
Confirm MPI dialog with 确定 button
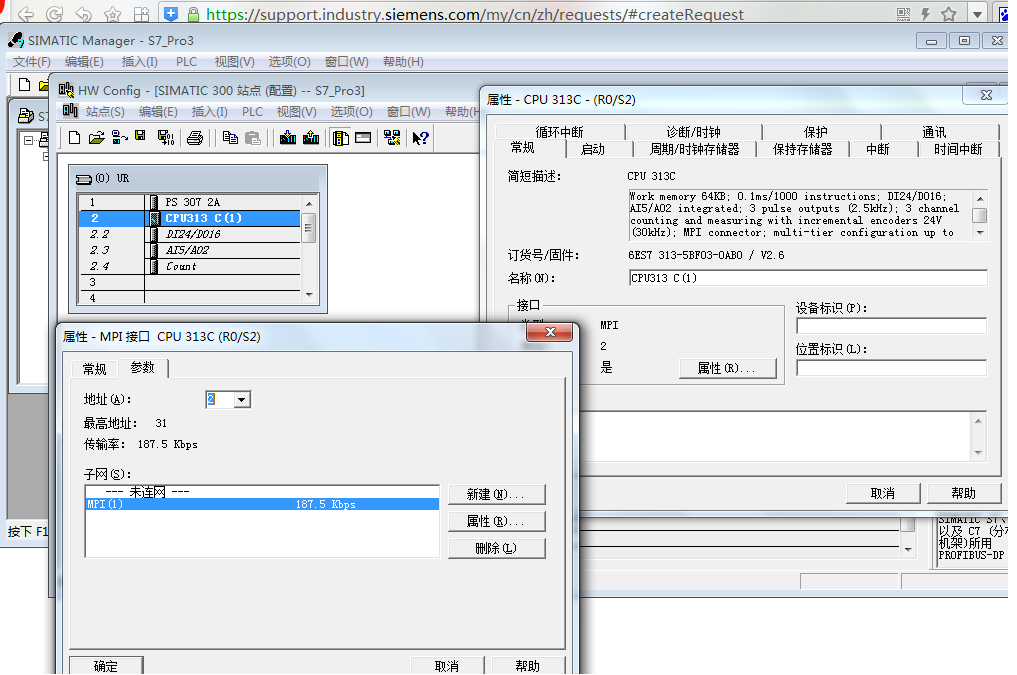[x=106, y=666]
